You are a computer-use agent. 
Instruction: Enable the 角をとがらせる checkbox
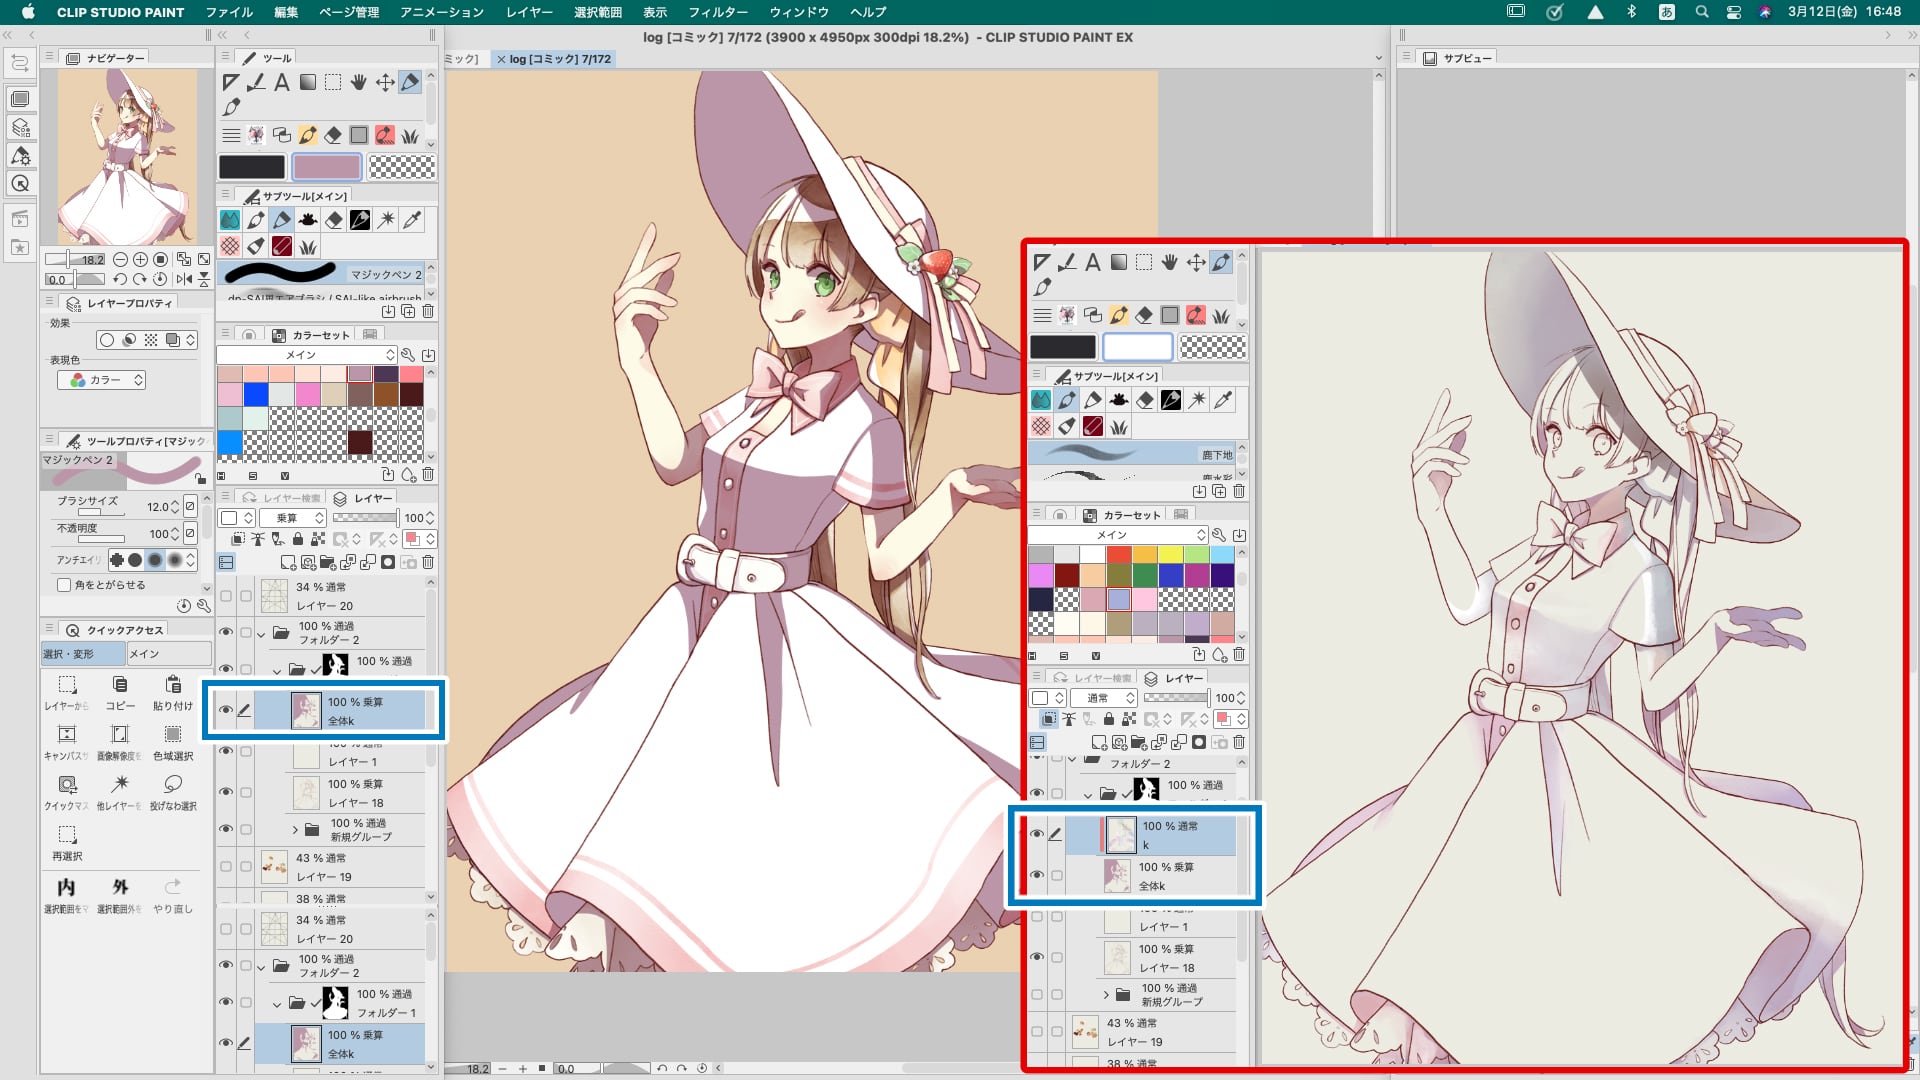pyautogui.click(x=65, y=585)
